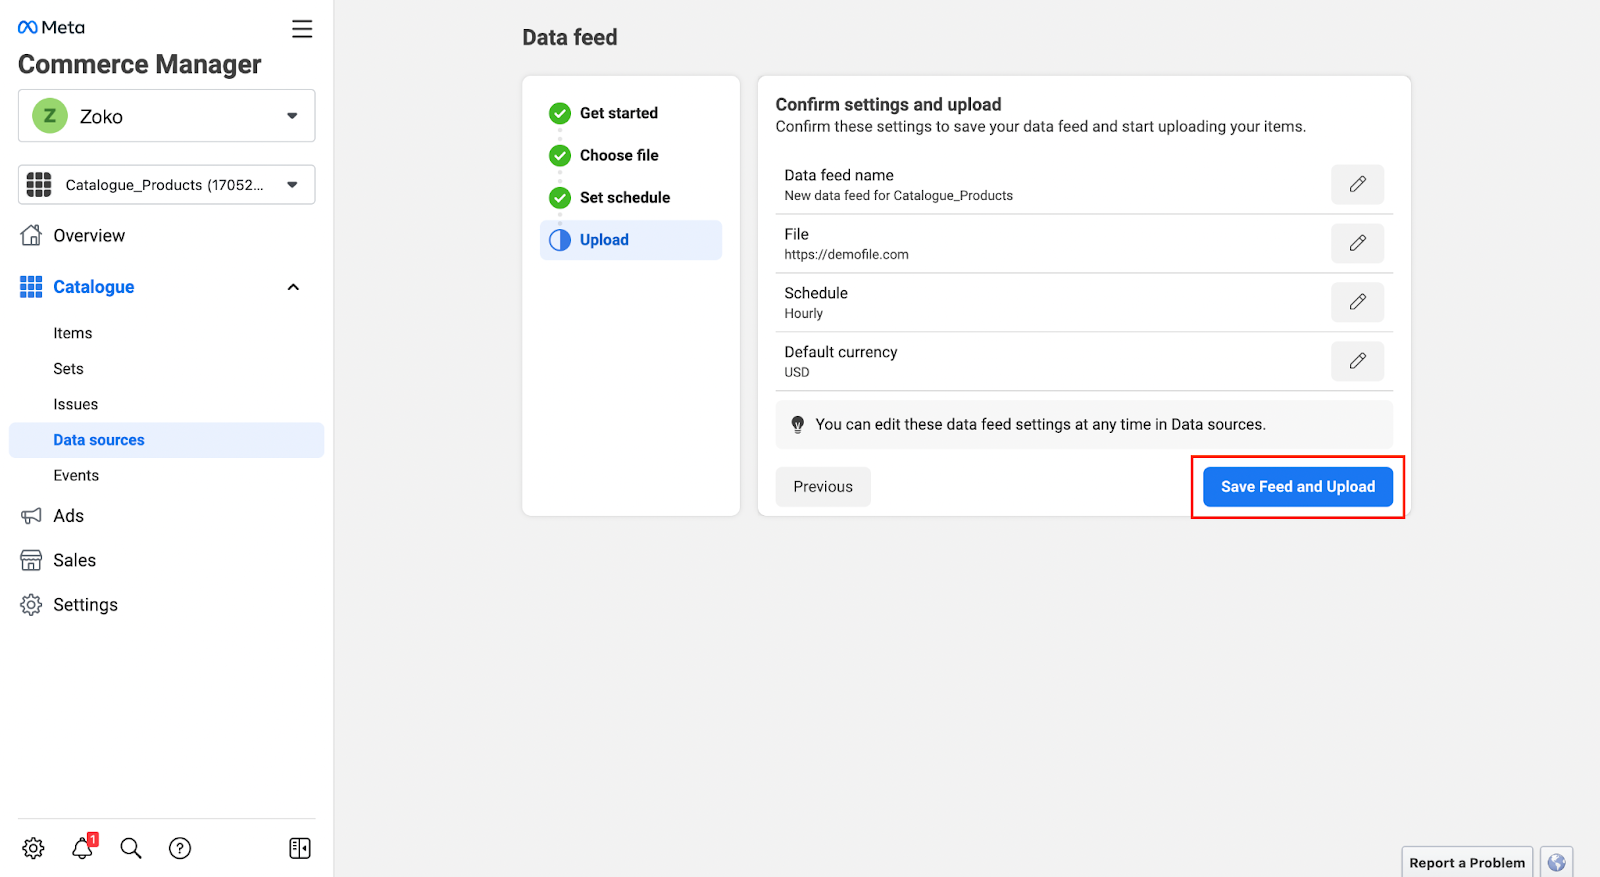Screen dimensions: 1600x877
Task: Click the Ads megaphone icon
Action: (x=31, y=516)
